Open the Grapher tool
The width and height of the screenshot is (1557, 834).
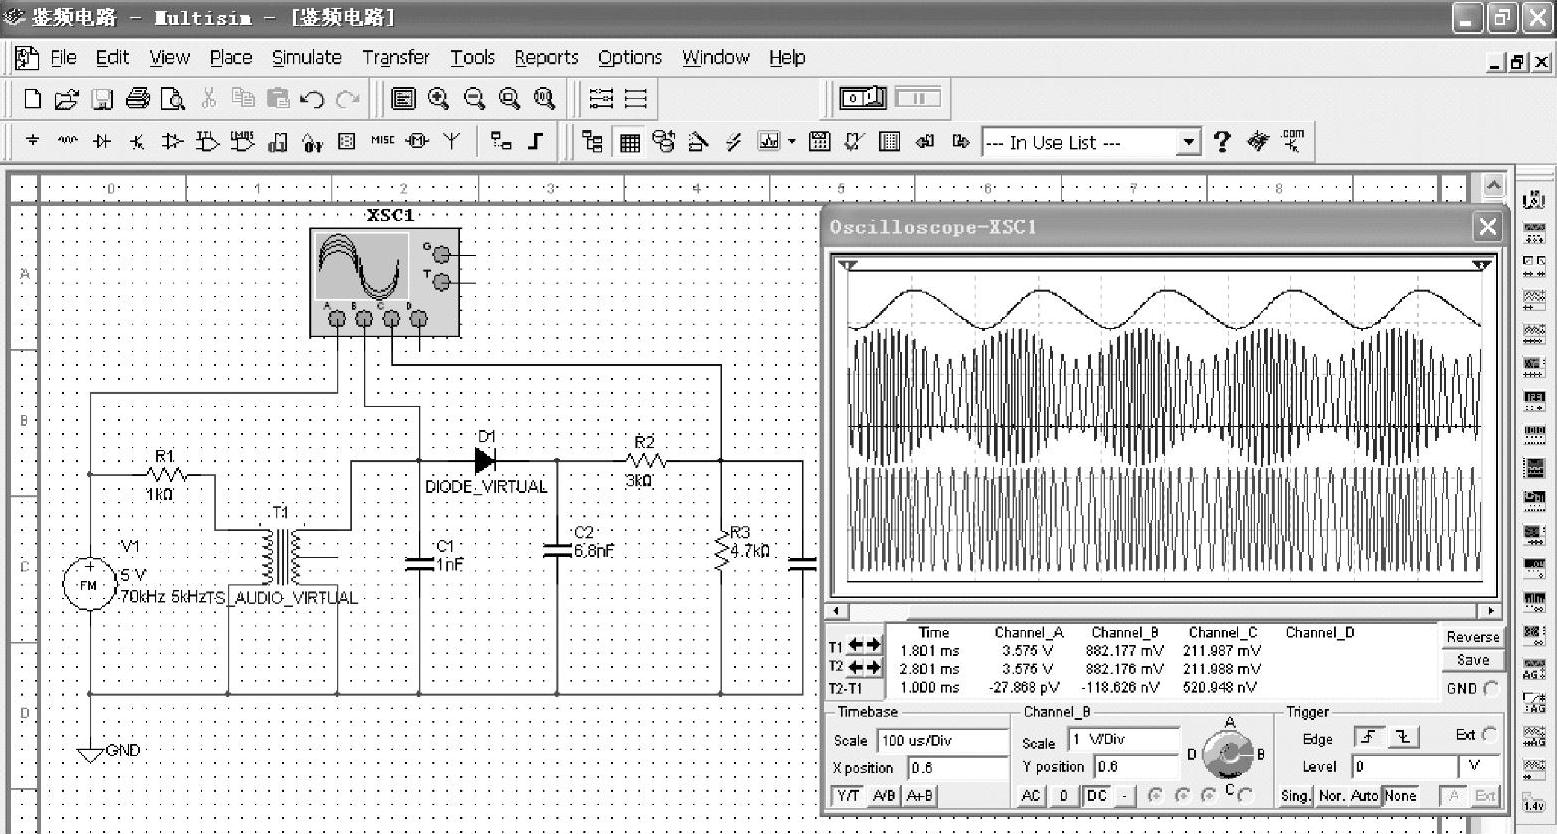tap(768, 142)
